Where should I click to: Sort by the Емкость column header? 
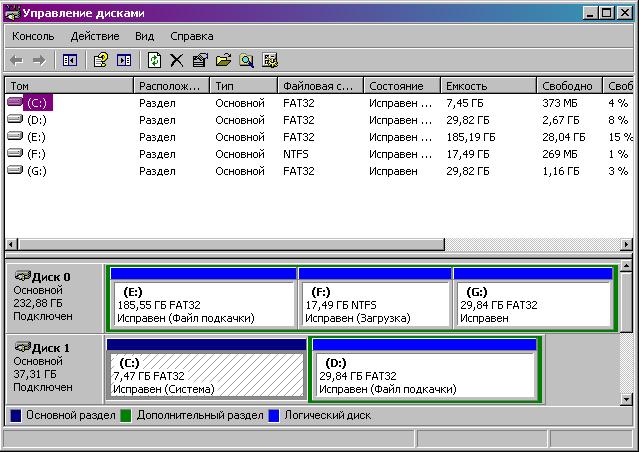coord(489,86)
